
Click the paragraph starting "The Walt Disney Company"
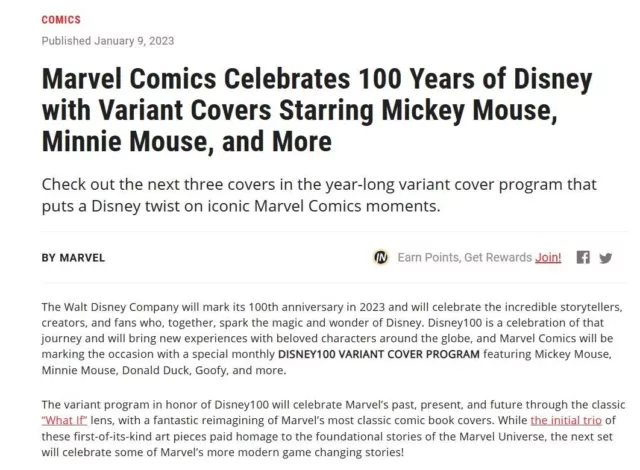(x=332, y=338)
